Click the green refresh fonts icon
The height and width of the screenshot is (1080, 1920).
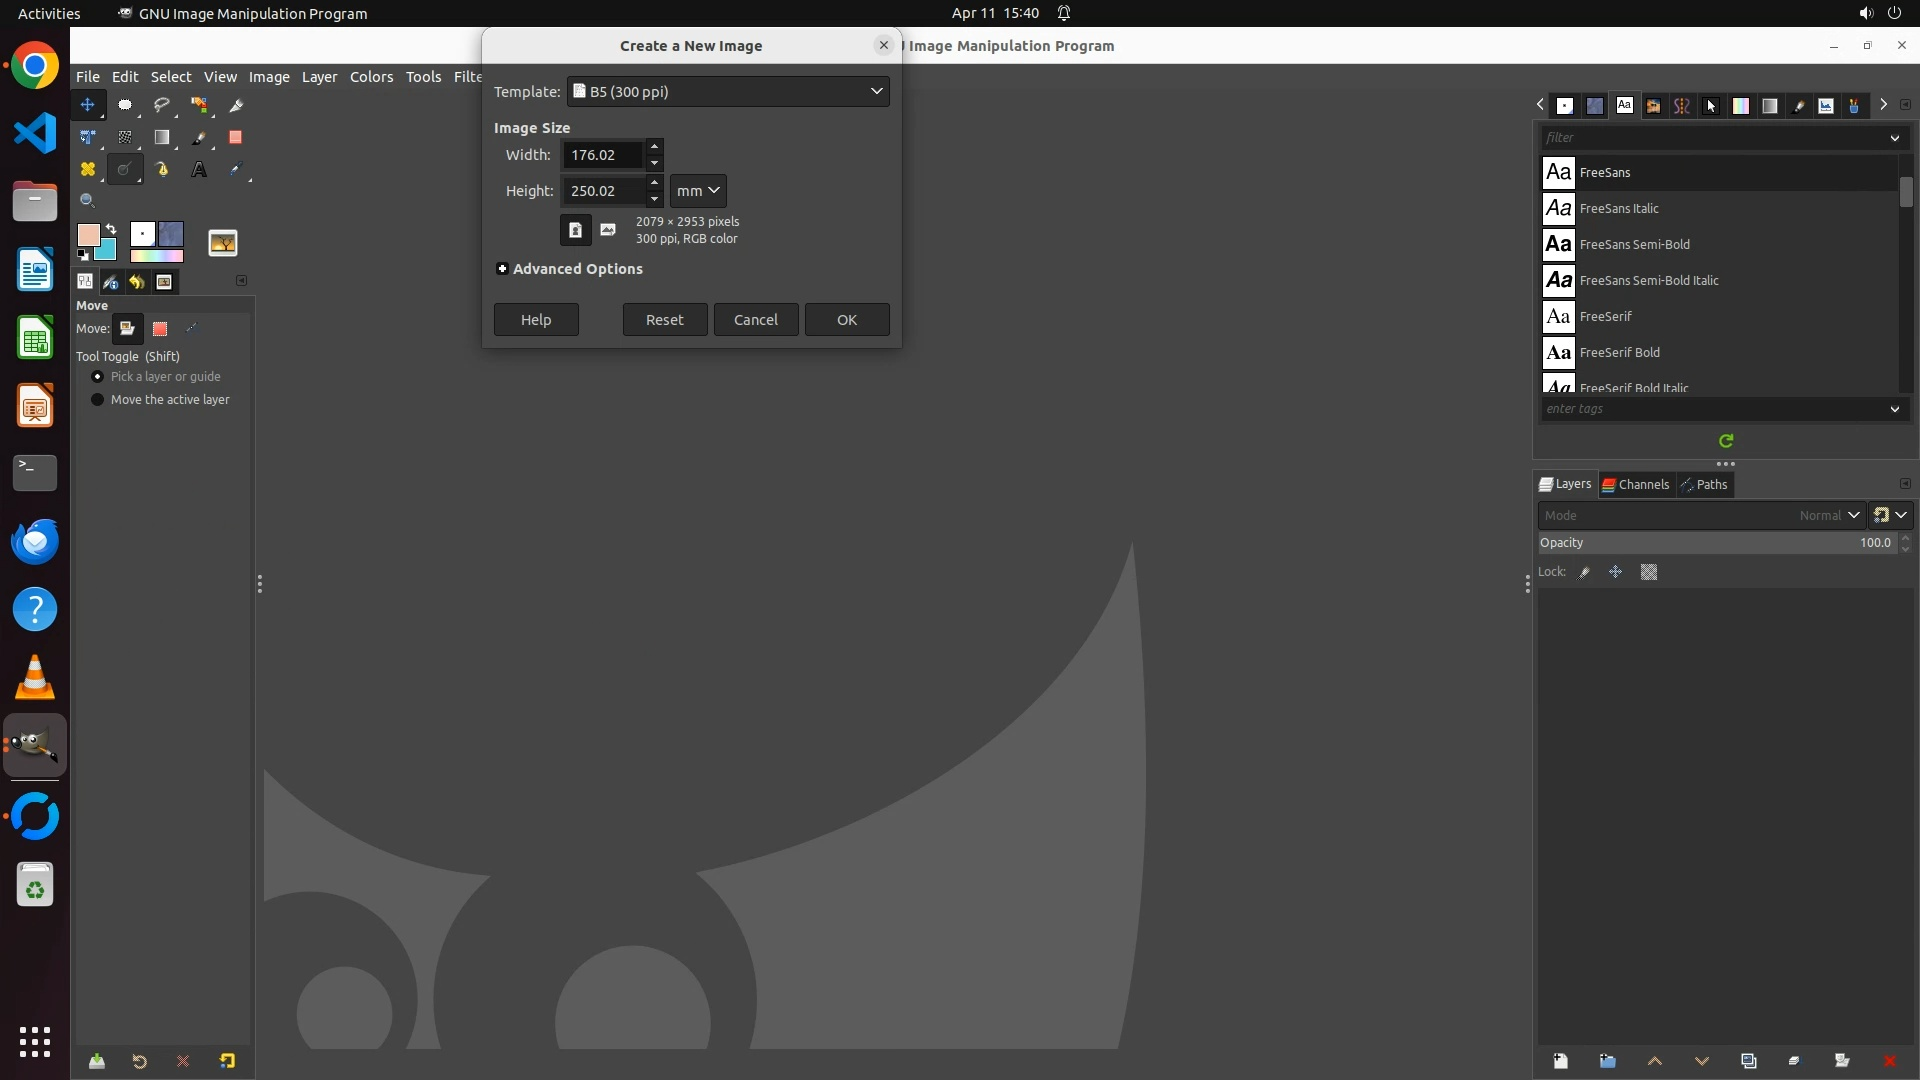pos(1726,441)
